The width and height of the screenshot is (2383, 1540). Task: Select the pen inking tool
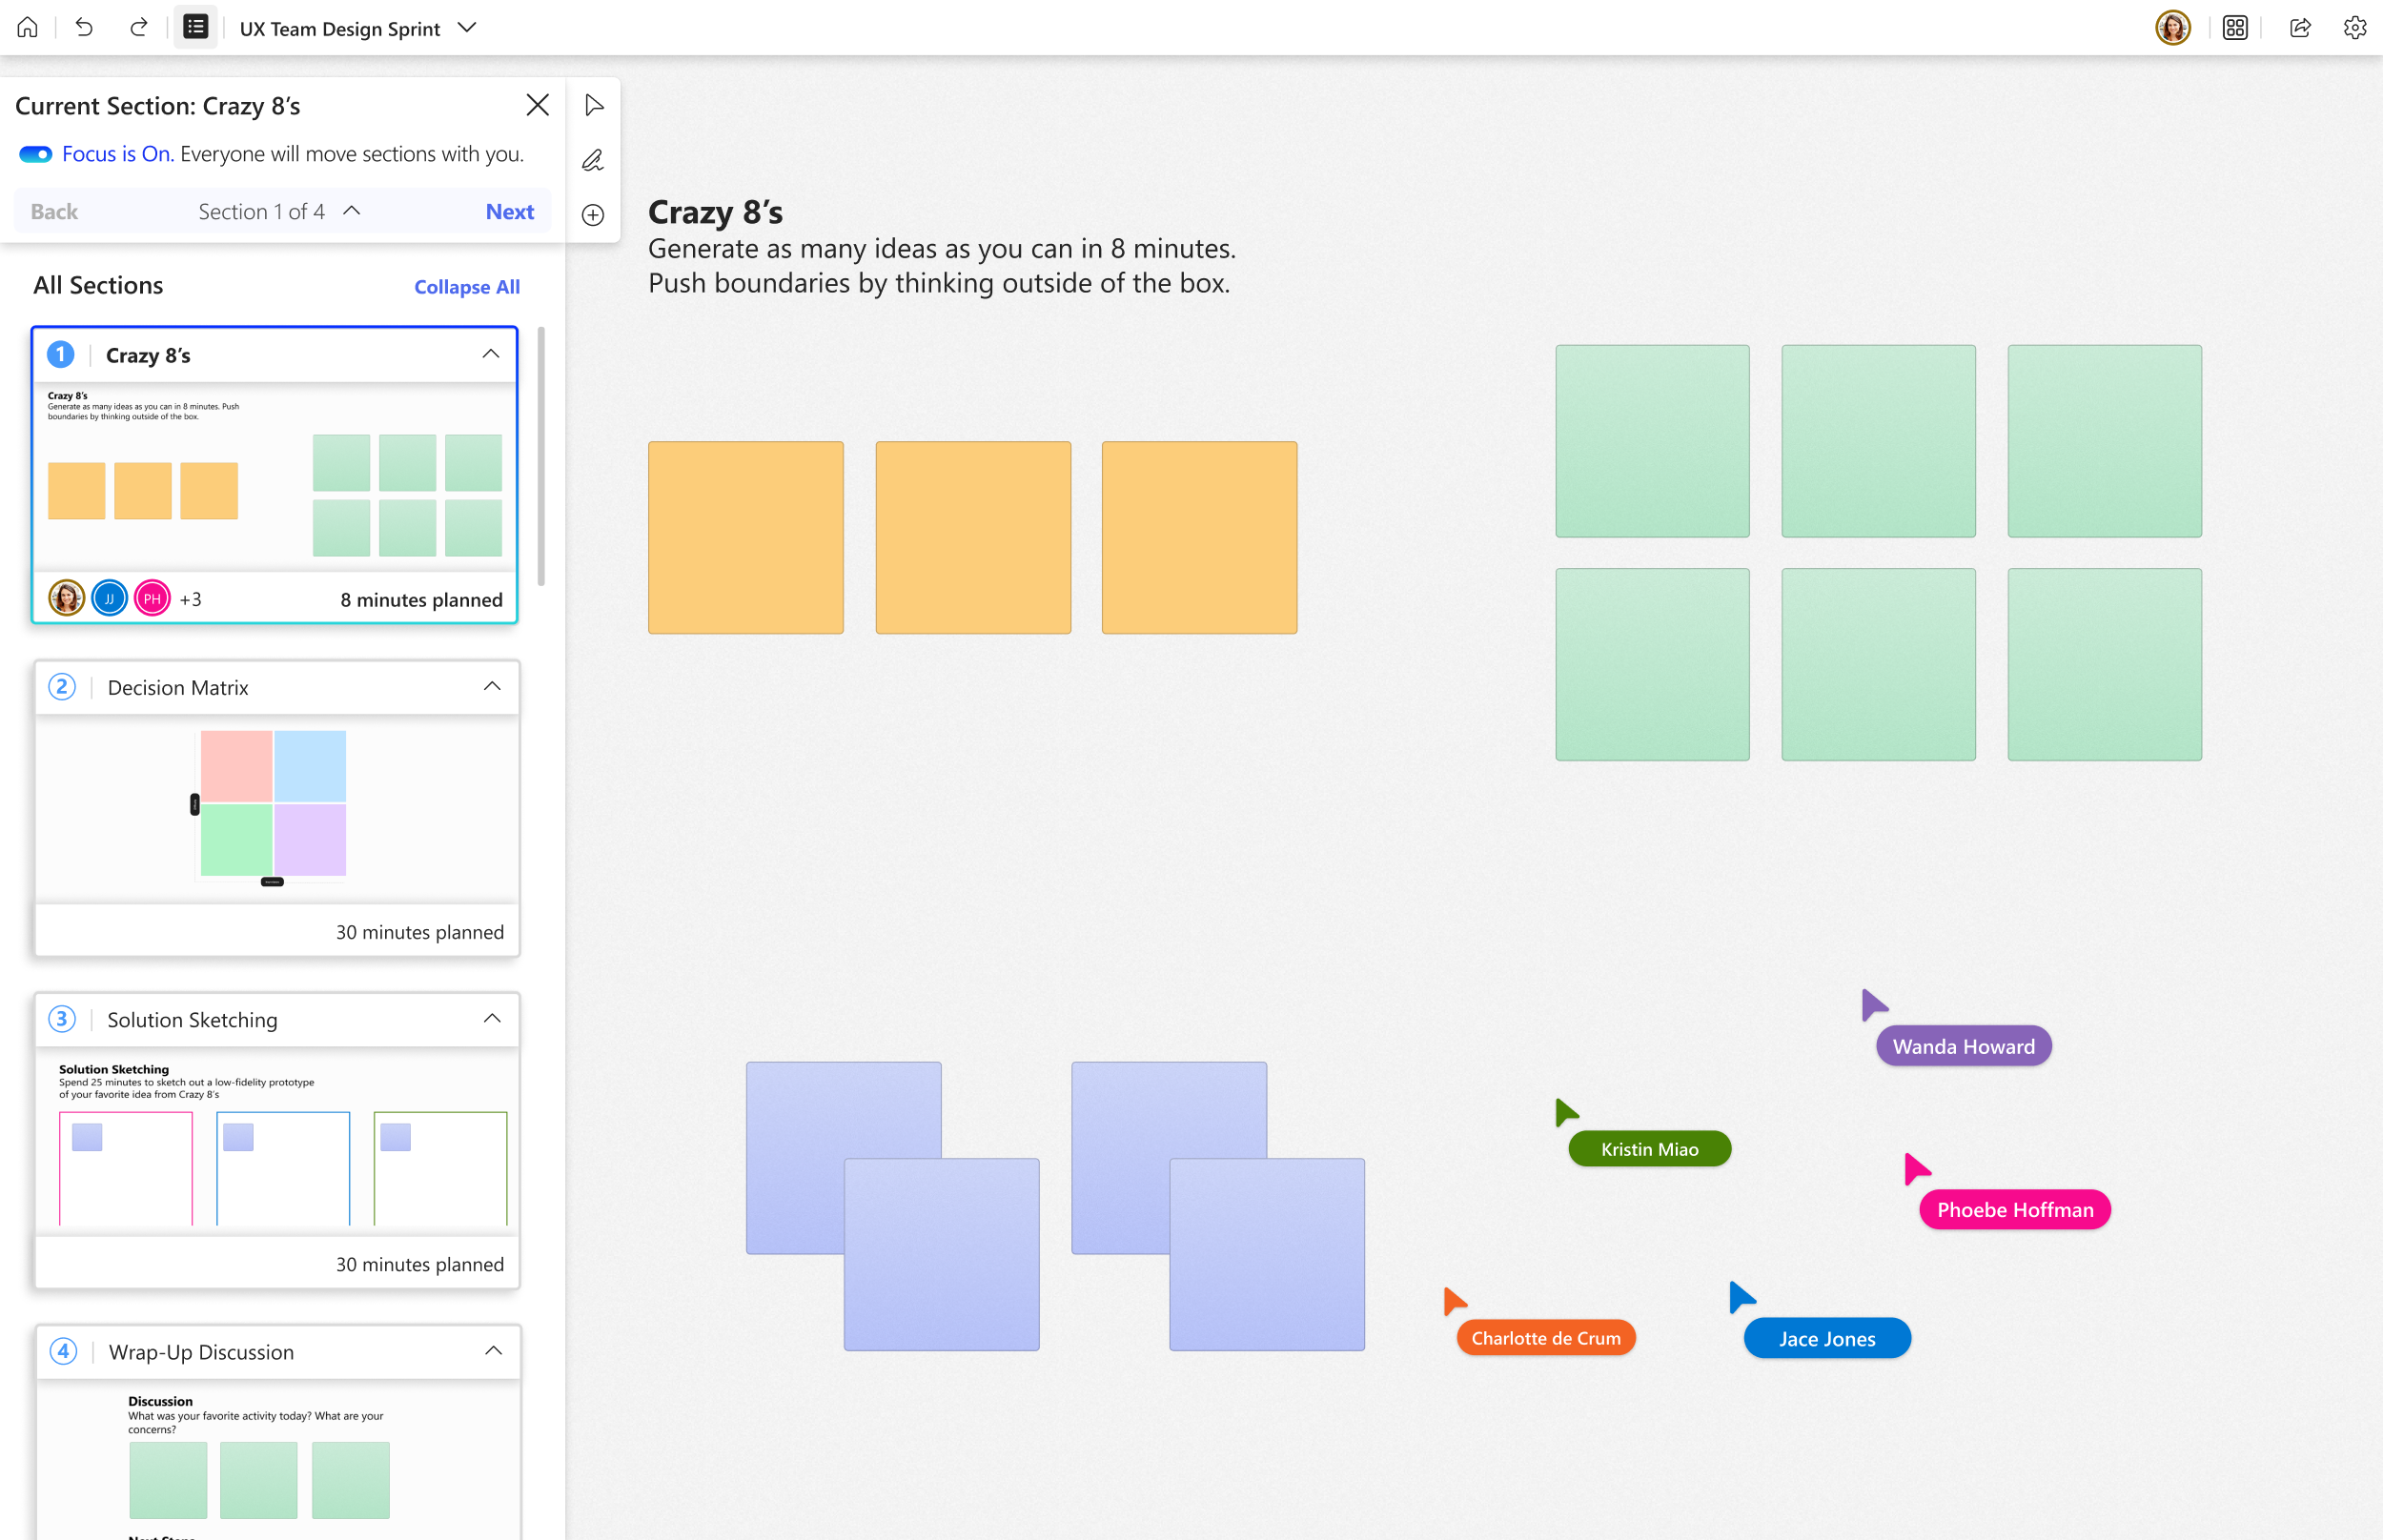tap(593, 160)
